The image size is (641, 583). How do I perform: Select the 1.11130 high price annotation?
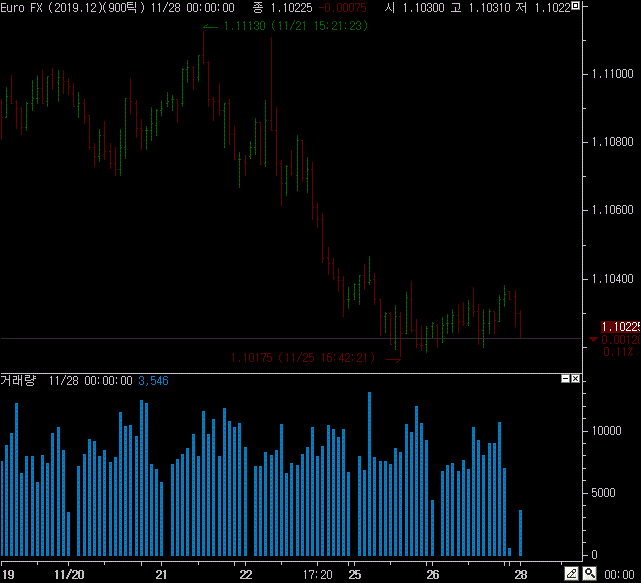pyautogui.click(x=295, y=26)
